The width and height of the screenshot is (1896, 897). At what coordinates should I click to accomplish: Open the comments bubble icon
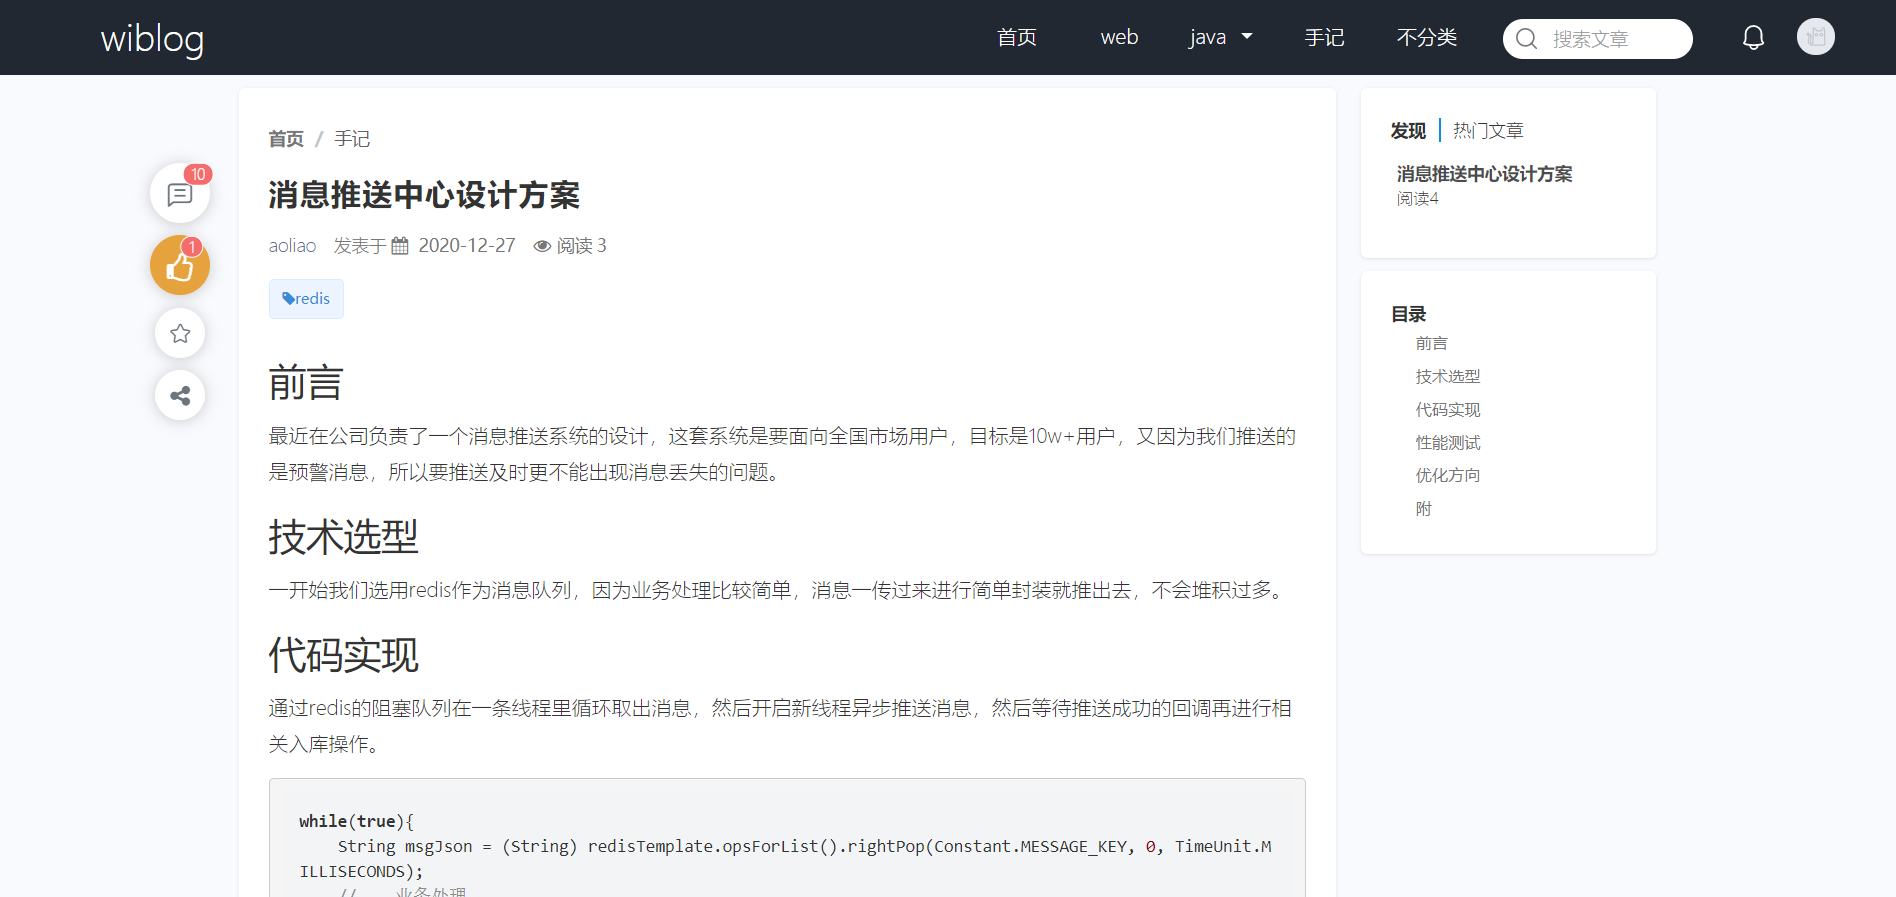point(180,194)
